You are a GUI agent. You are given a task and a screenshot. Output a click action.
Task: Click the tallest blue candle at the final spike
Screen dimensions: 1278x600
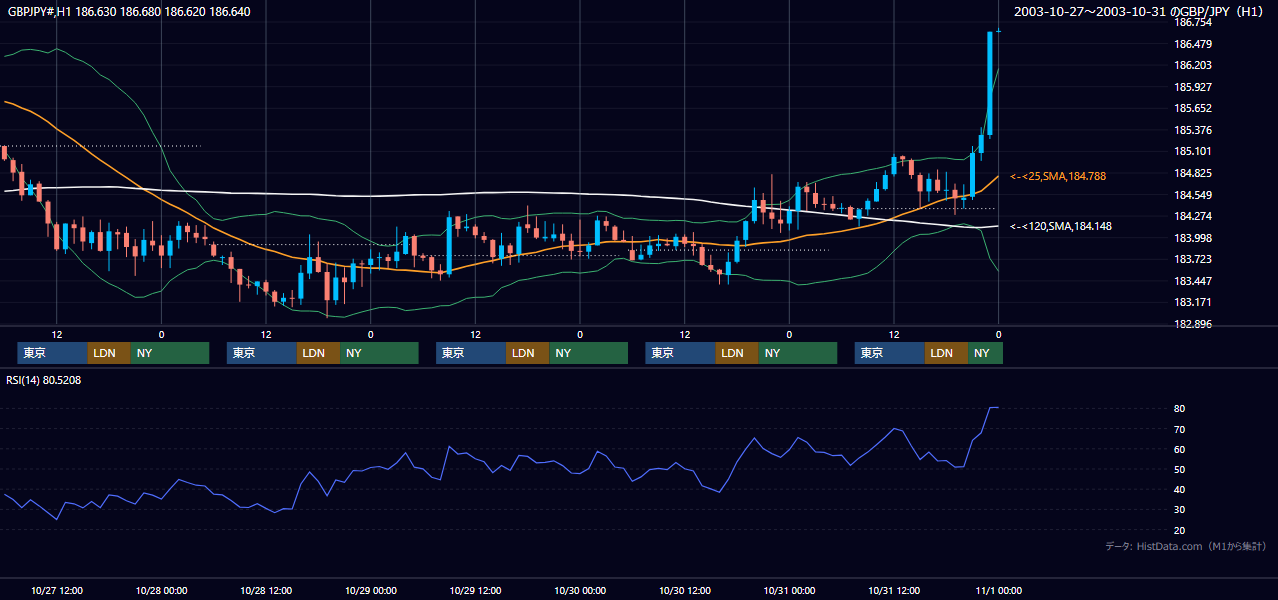coord(989,83)
